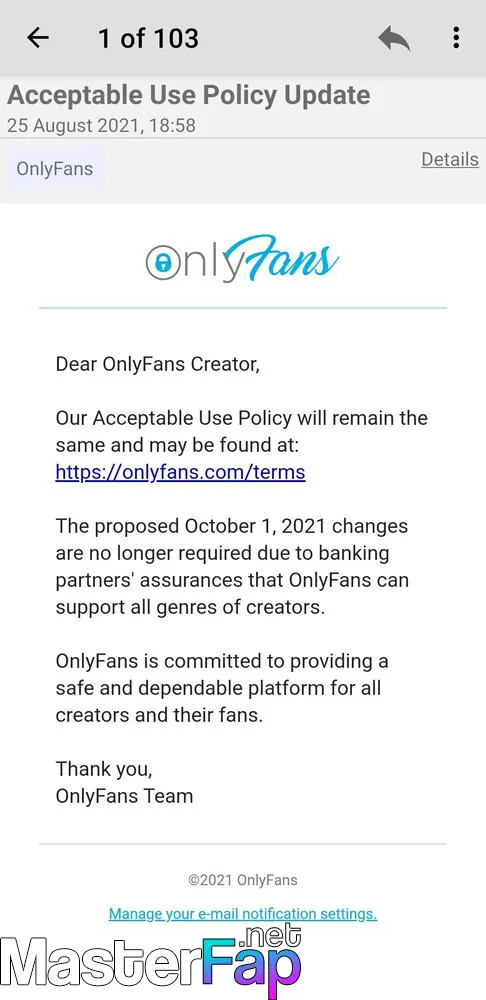Click the OnlyFans Team signature line
This screenshot has height=1000, width=486.
point(124,796)
